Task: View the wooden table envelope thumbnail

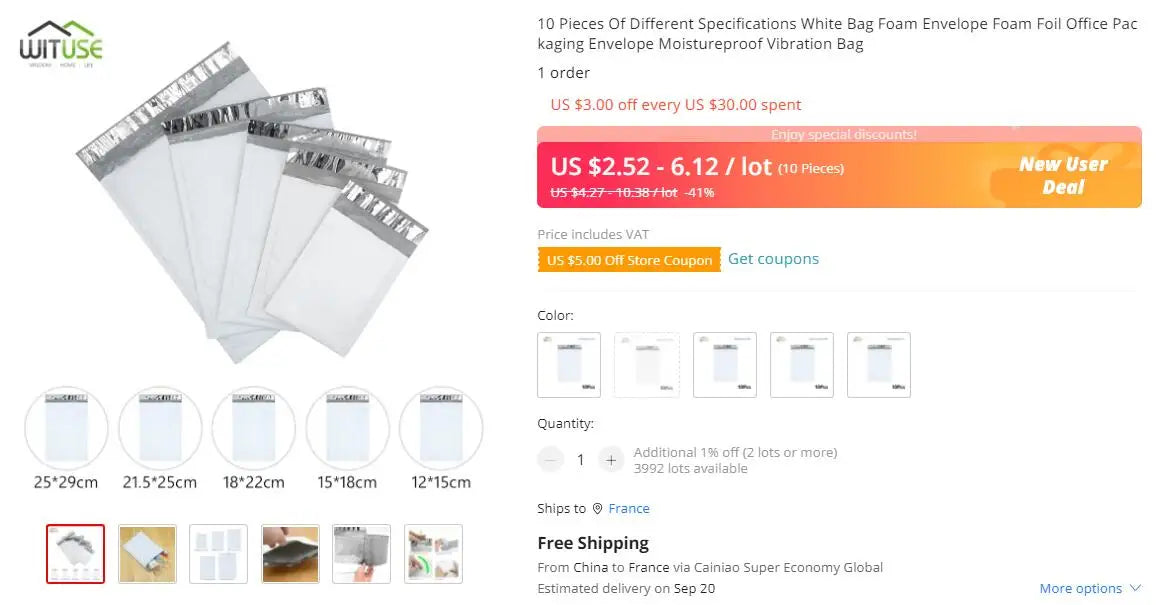Action: pos(147,554)
